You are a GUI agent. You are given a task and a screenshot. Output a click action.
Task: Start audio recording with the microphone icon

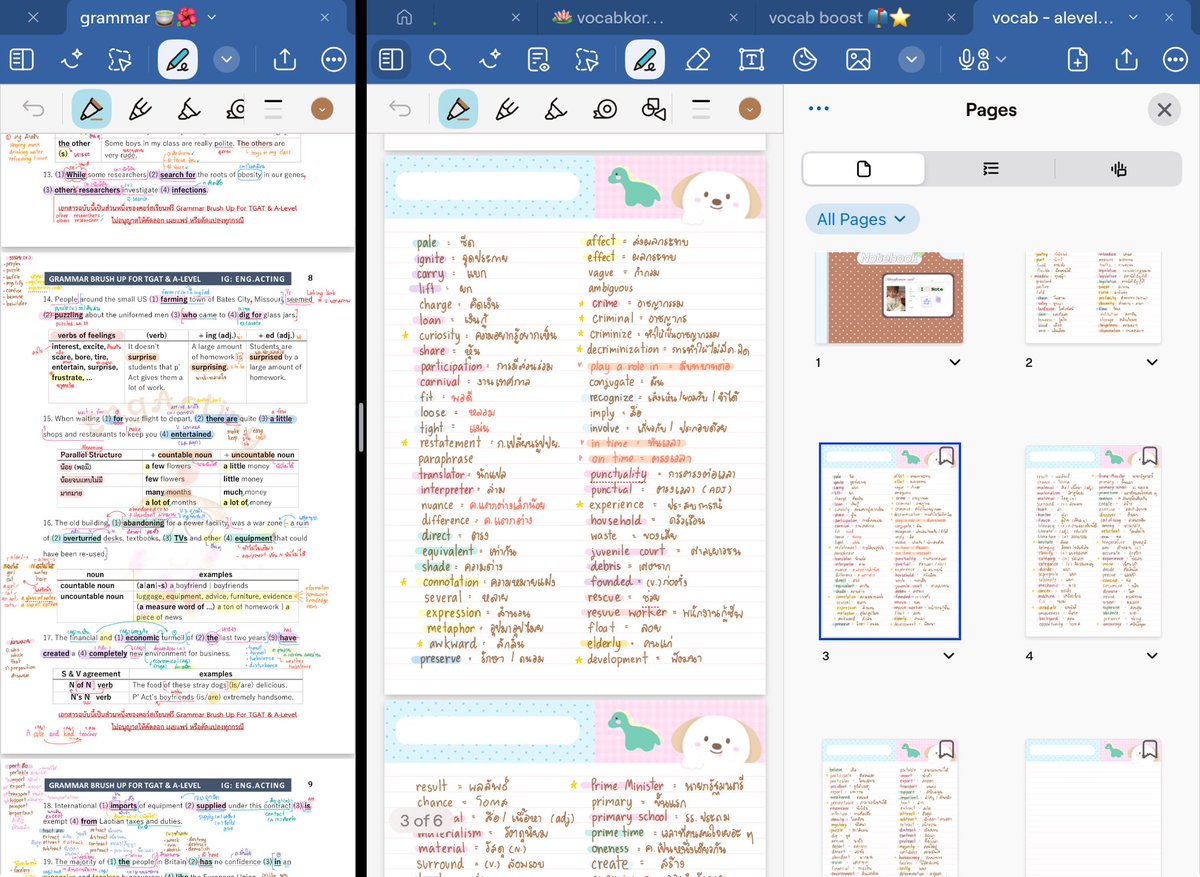(967, 60)
